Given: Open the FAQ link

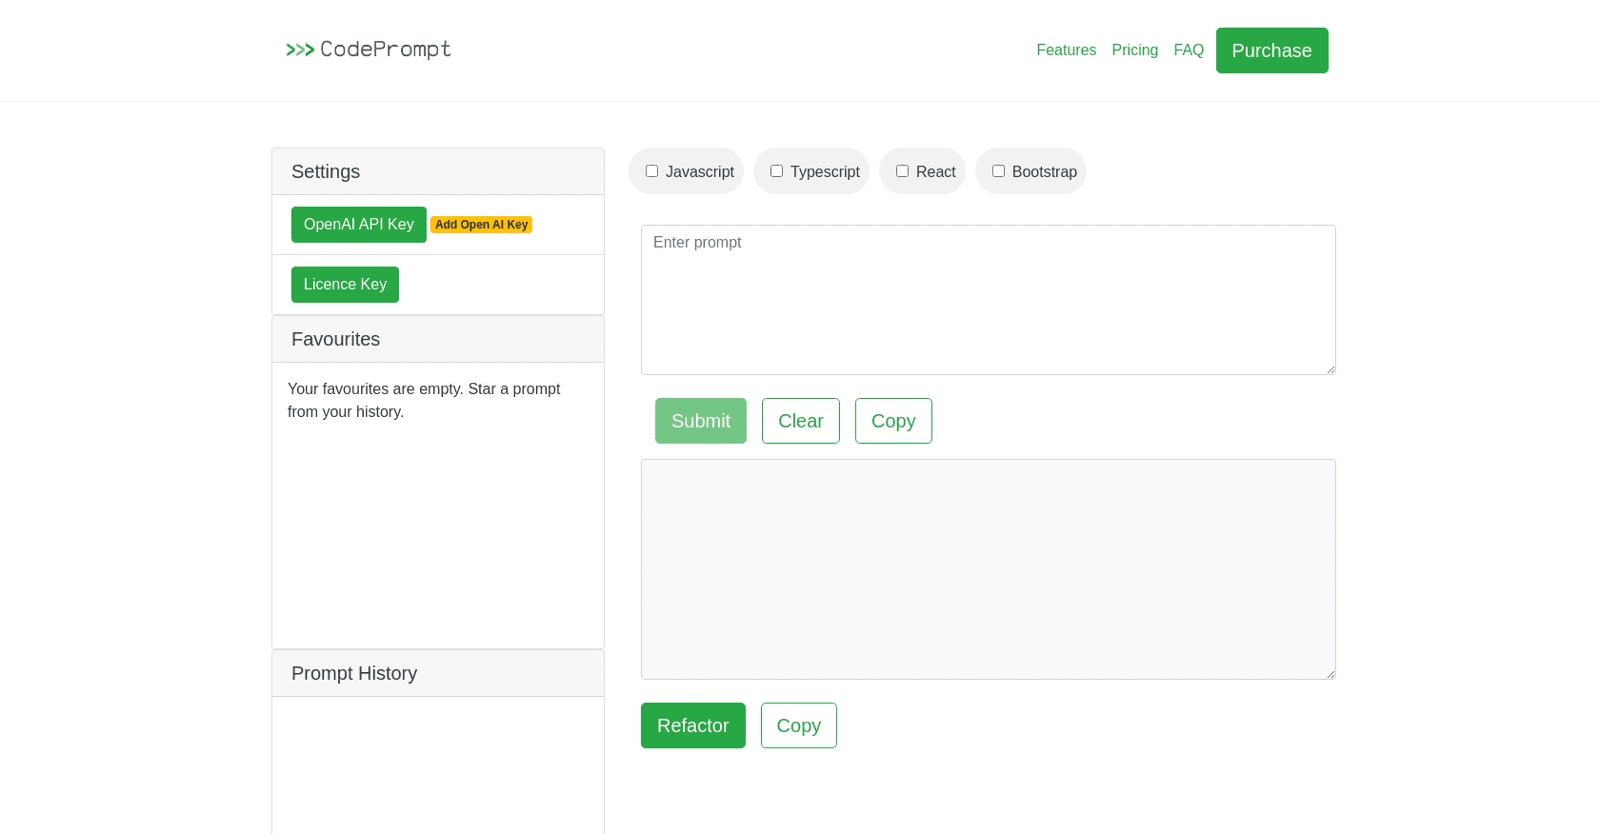Looking at the screenshot, I should [x=1188, y=50].
